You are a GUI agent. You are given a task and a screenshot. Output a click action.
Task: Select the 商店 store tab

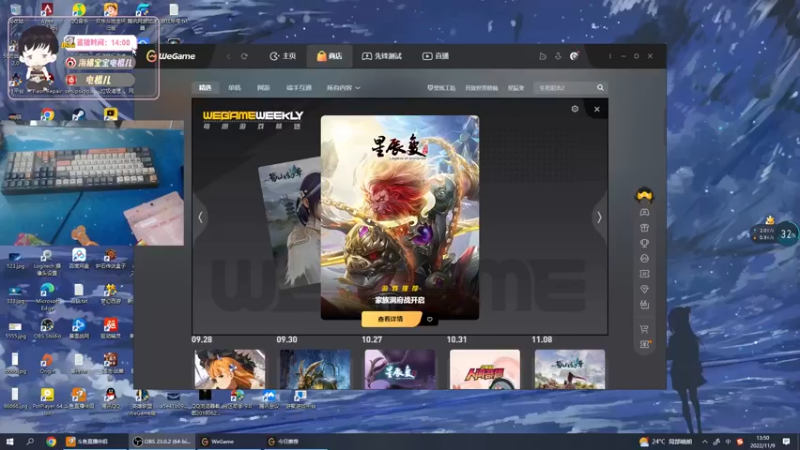(329, 56)
